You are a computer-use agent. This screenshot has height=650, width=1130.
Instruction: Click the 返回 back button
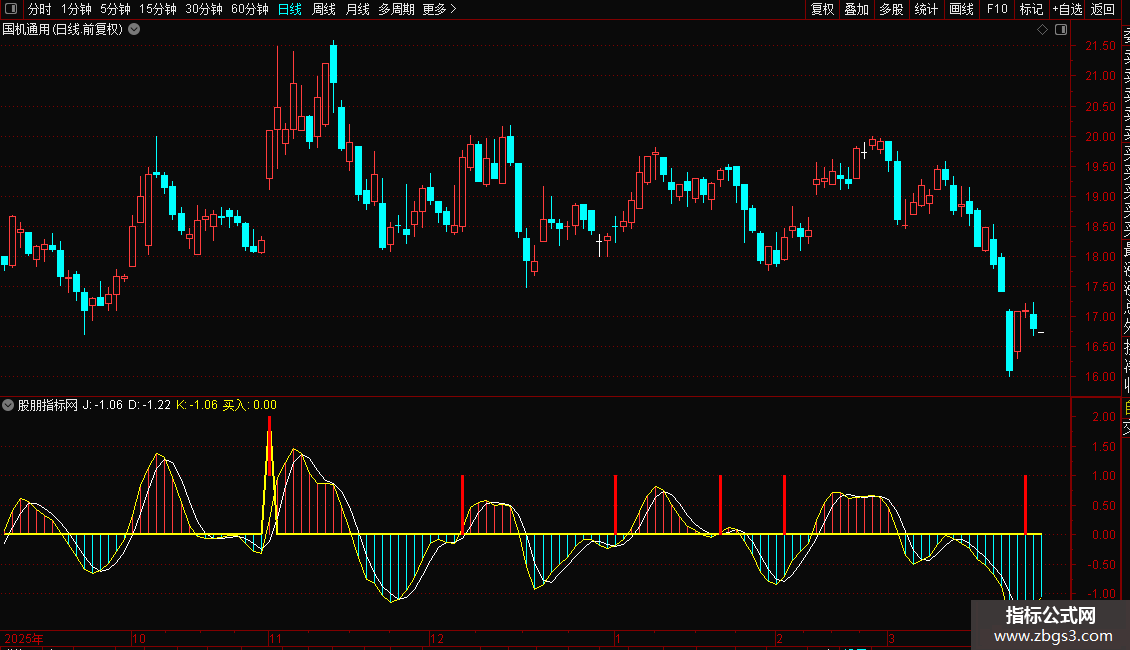pos(1103,9)
